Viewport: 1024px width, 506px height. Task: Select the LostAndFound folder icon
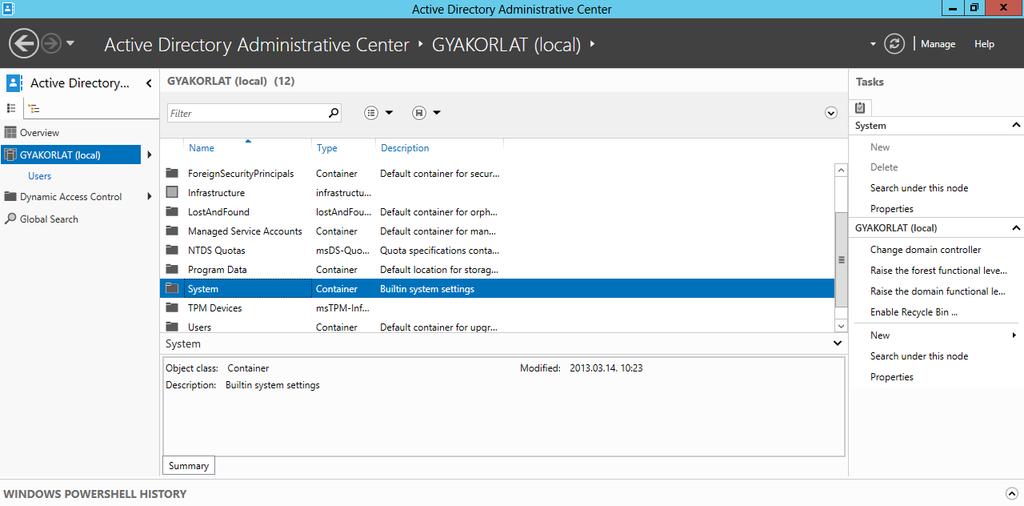[172, 212]
